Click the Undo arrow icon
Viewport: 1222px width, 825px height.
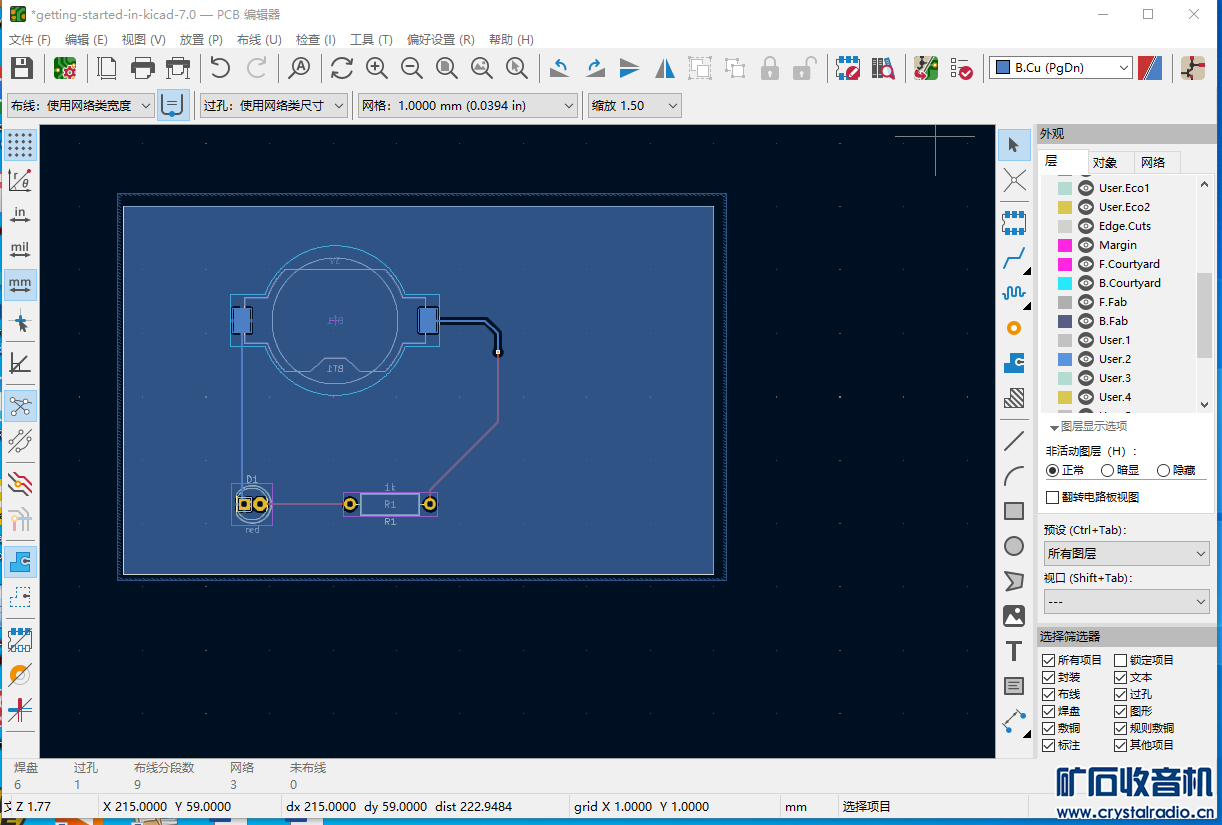coord(220,68)
